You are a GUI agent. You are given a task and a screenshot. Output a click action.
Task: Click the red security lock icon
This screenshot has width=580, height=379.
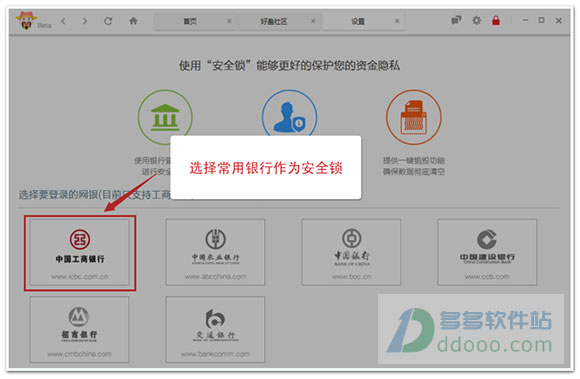pos(496,20)
